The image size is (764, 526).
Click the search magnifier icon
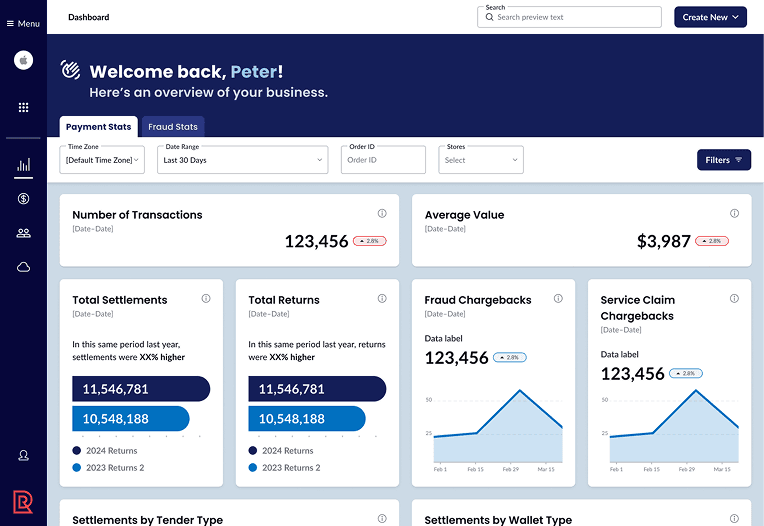click(x=489, y=17)
